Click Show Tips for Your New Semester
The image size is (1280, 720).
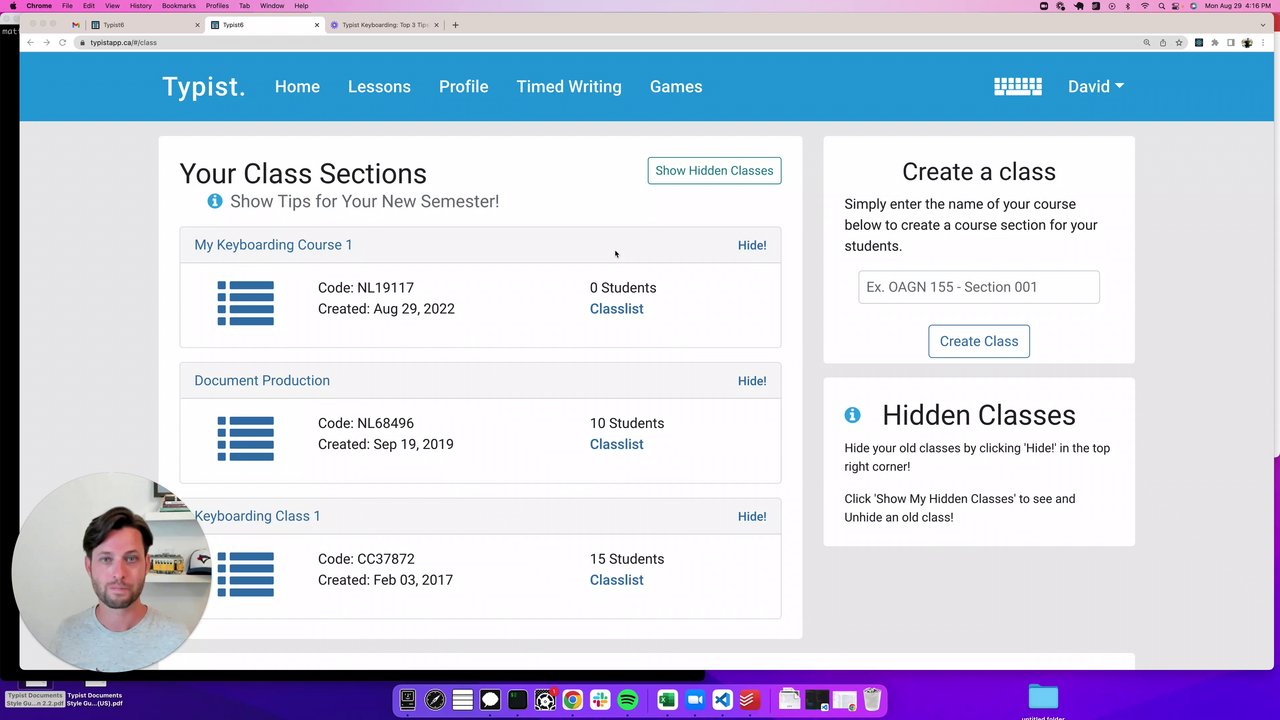[364, 201]
